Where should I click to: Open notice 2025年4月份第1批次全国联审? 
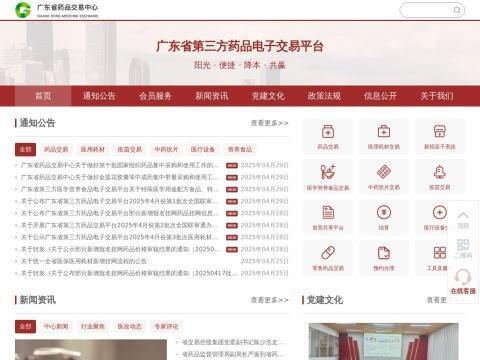point(119,201)
